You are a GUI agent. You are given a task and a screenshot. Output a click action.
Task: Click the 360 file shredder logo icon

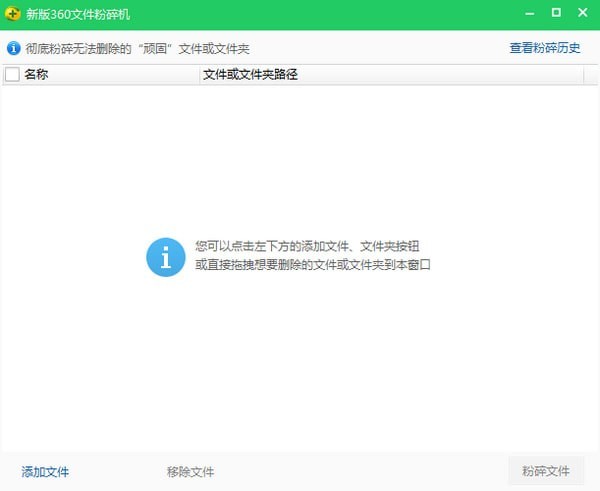[x=13, y=14]
